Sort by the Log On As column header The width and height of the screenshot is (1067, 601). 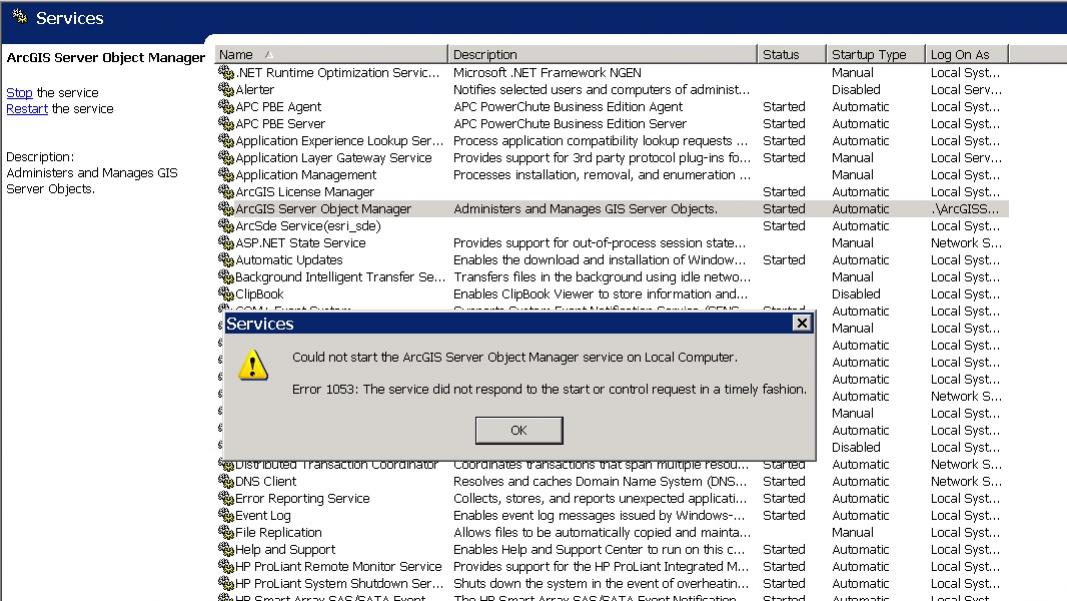click(966, 54)
